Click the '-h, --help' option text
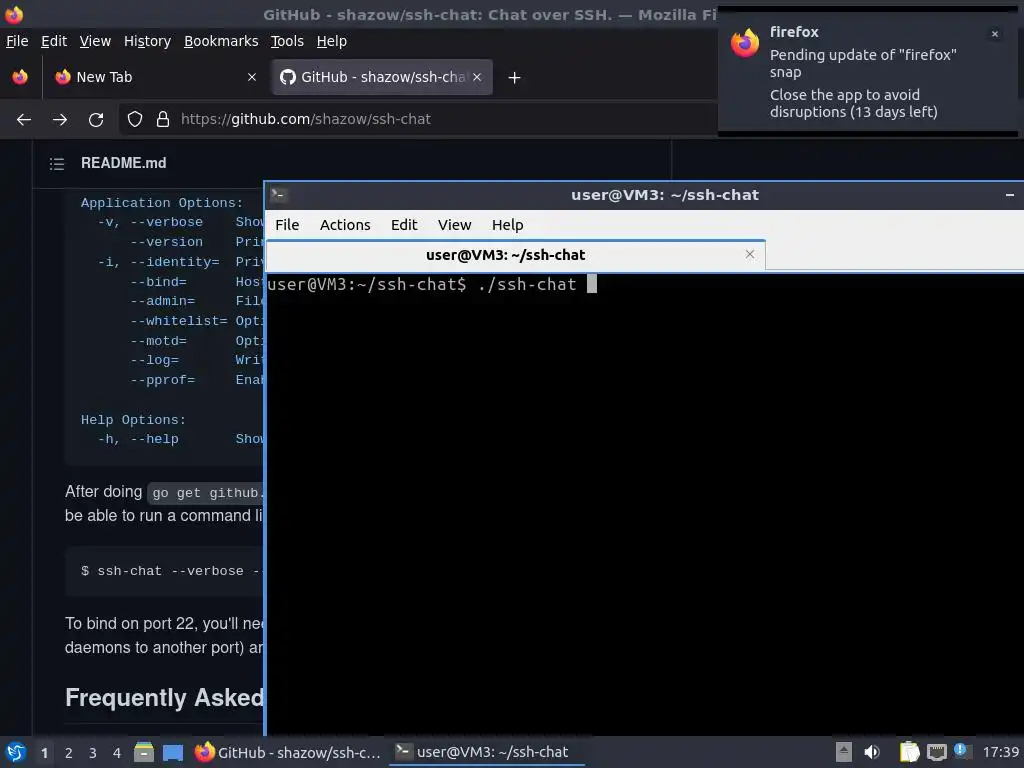The image size is (1024, 768). (x=138, y=440)
